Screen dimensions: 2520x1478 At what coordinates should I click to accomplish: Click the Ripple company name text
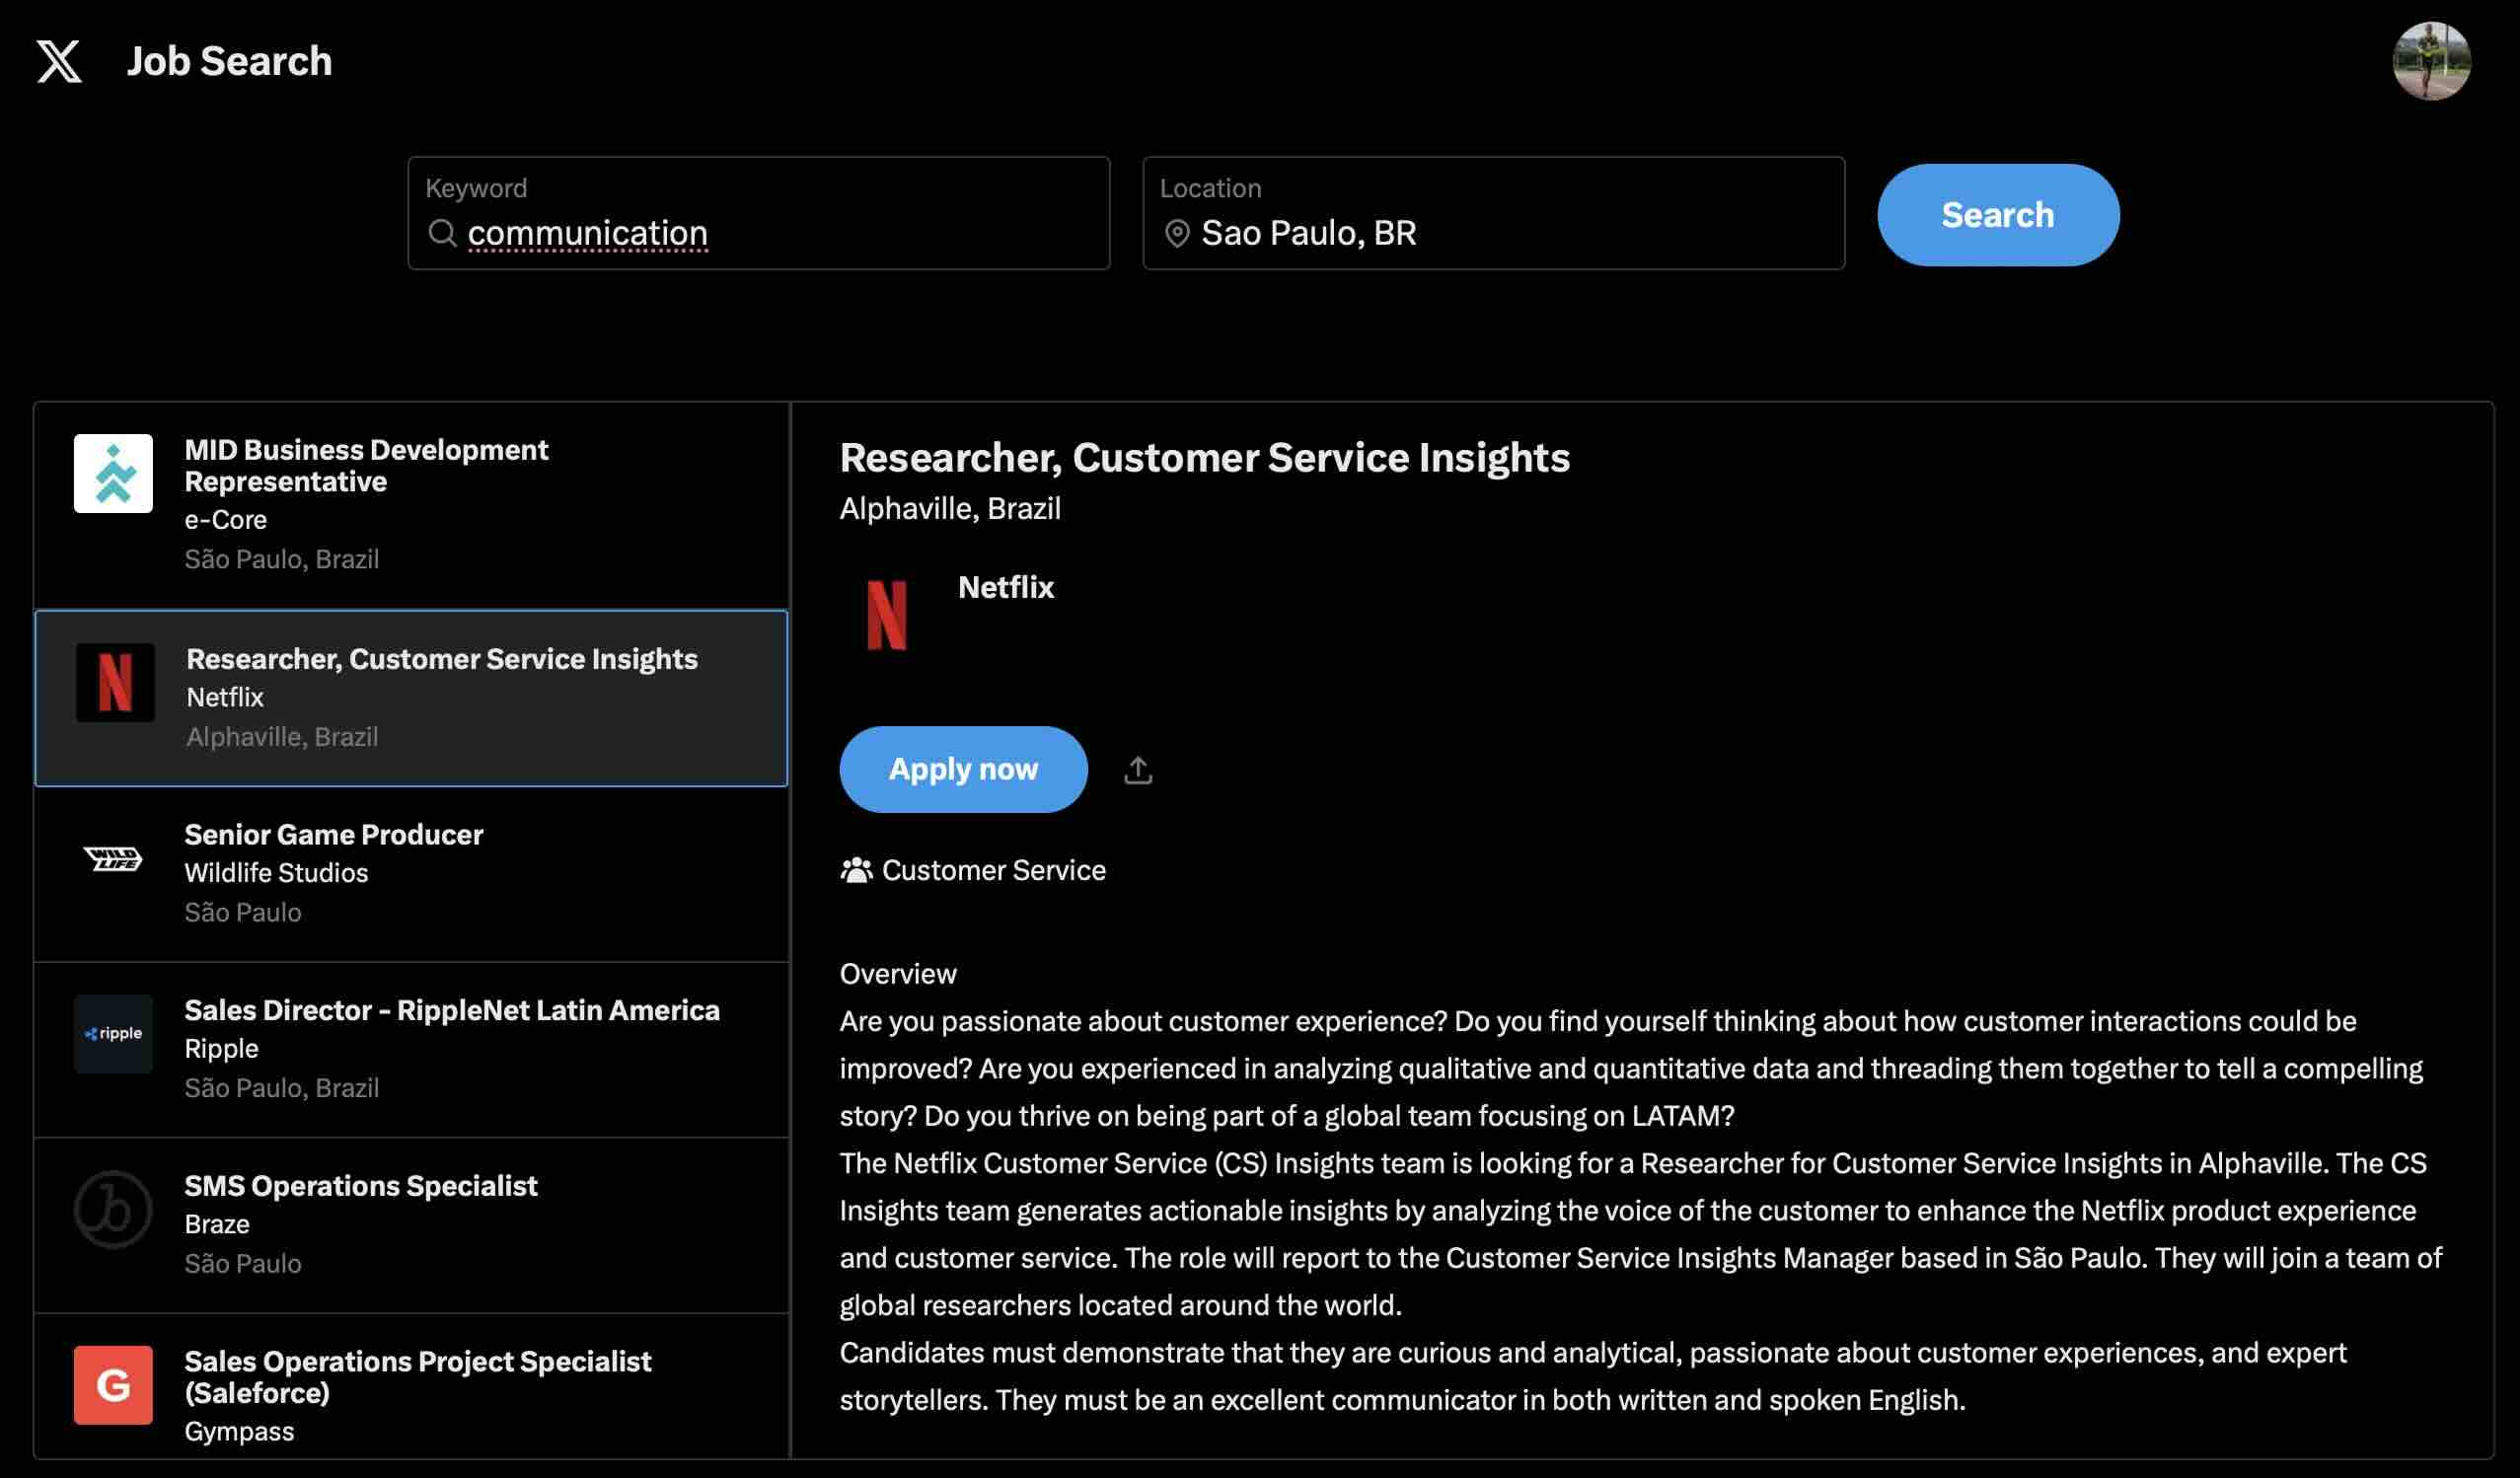click(x=221, y=1049)
